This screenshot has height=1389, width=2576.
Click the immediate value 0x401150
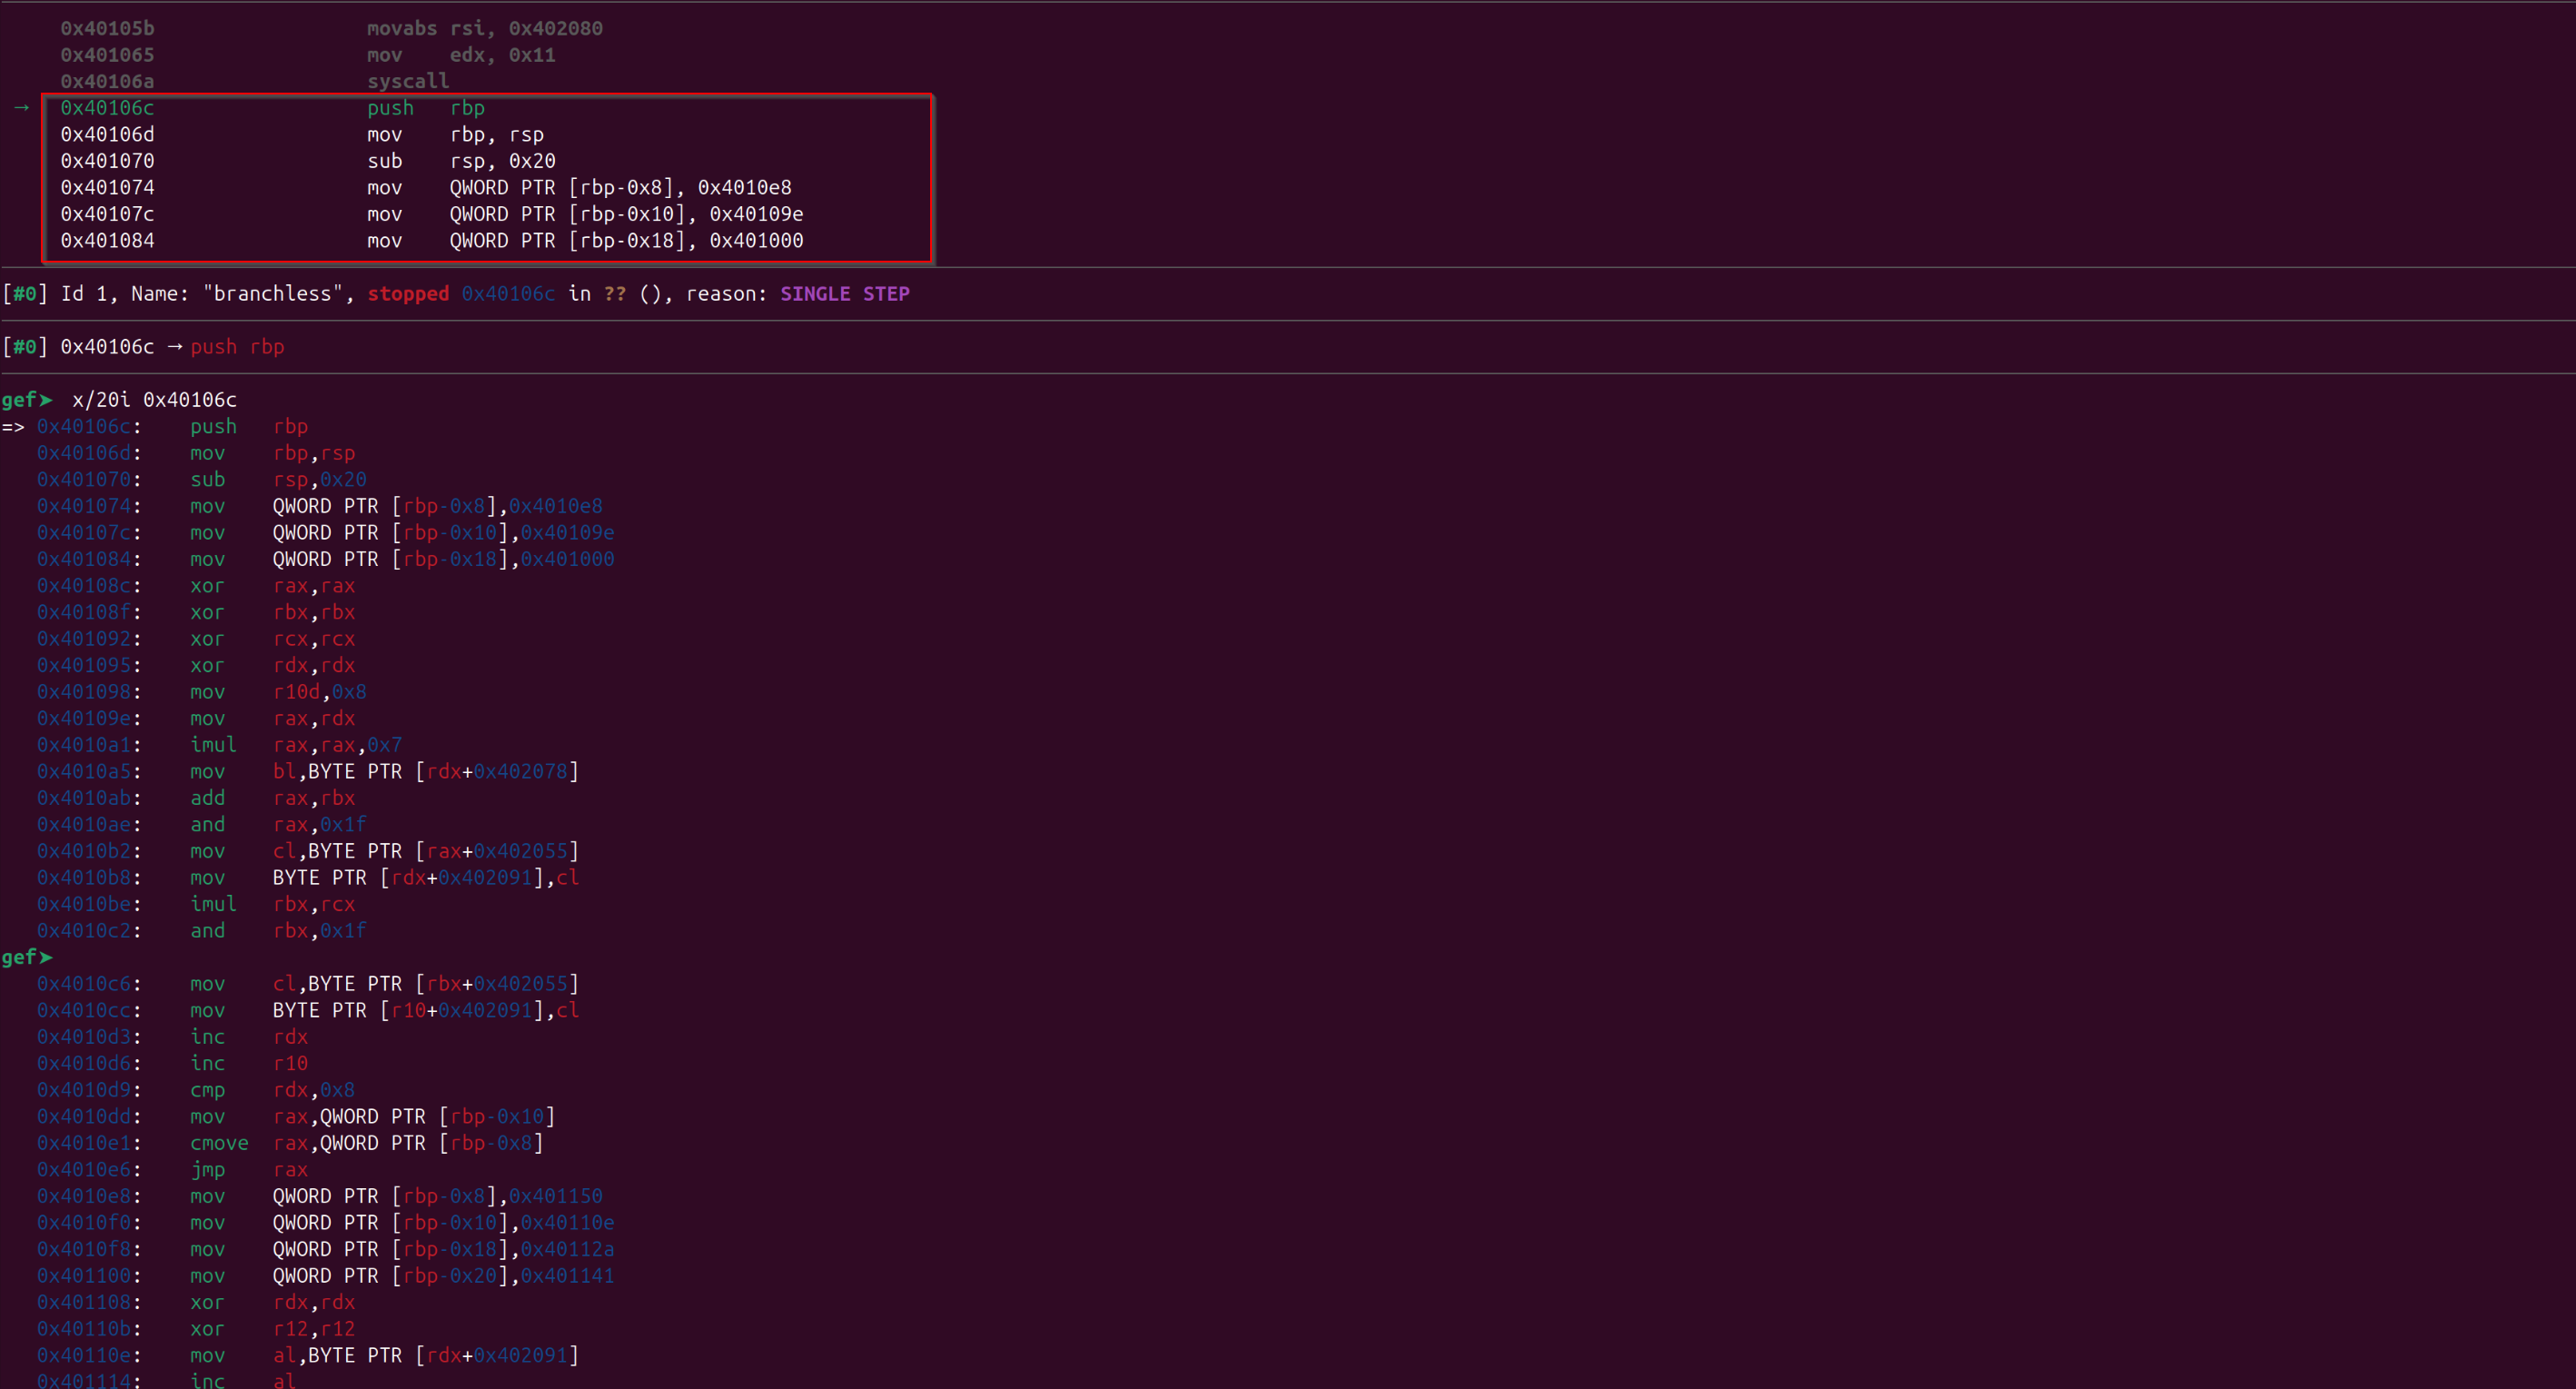[x=555, y=1196]
